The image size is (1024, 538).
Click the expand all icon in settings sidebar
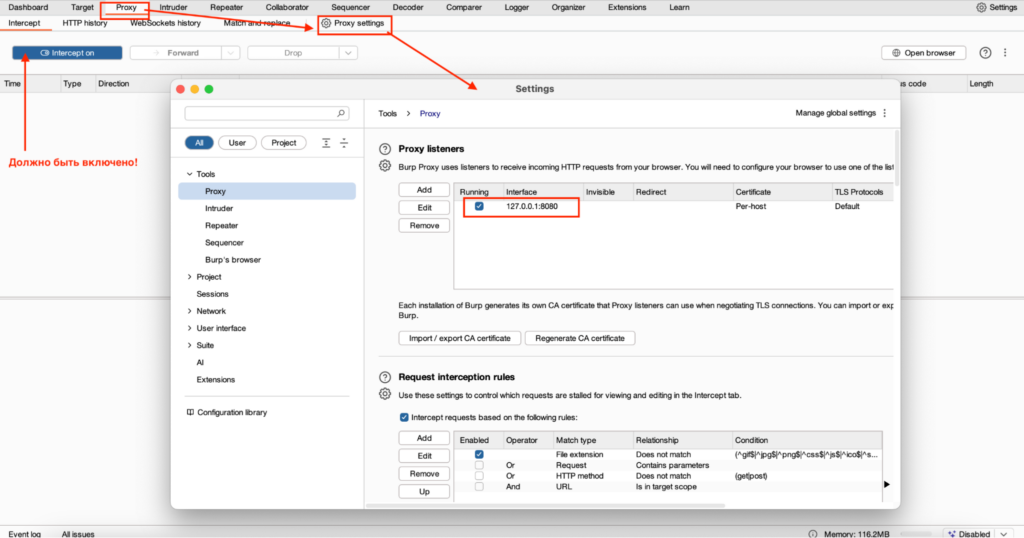(326, 143)
